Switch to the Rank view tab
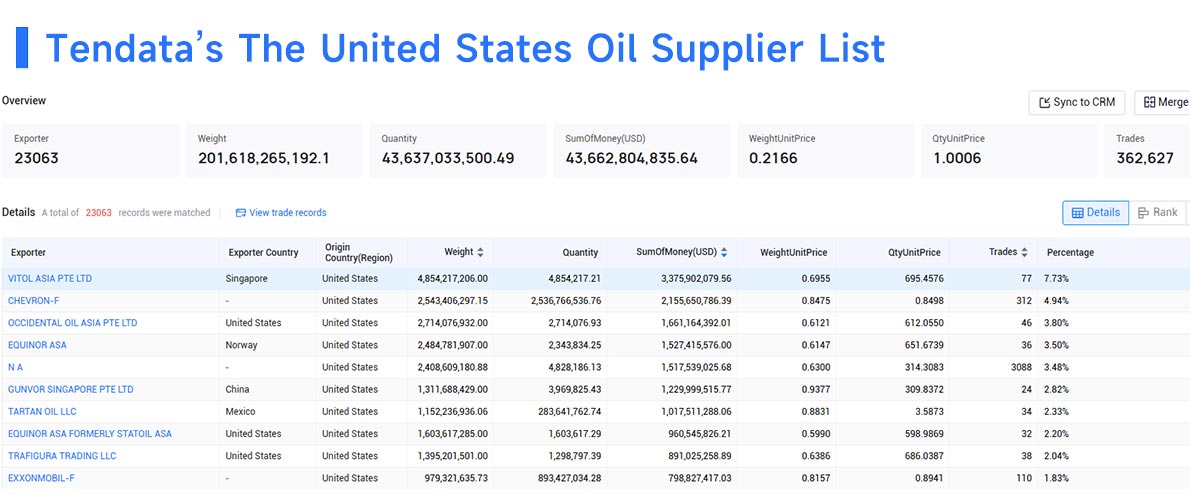 click(x=1158, y=212)
